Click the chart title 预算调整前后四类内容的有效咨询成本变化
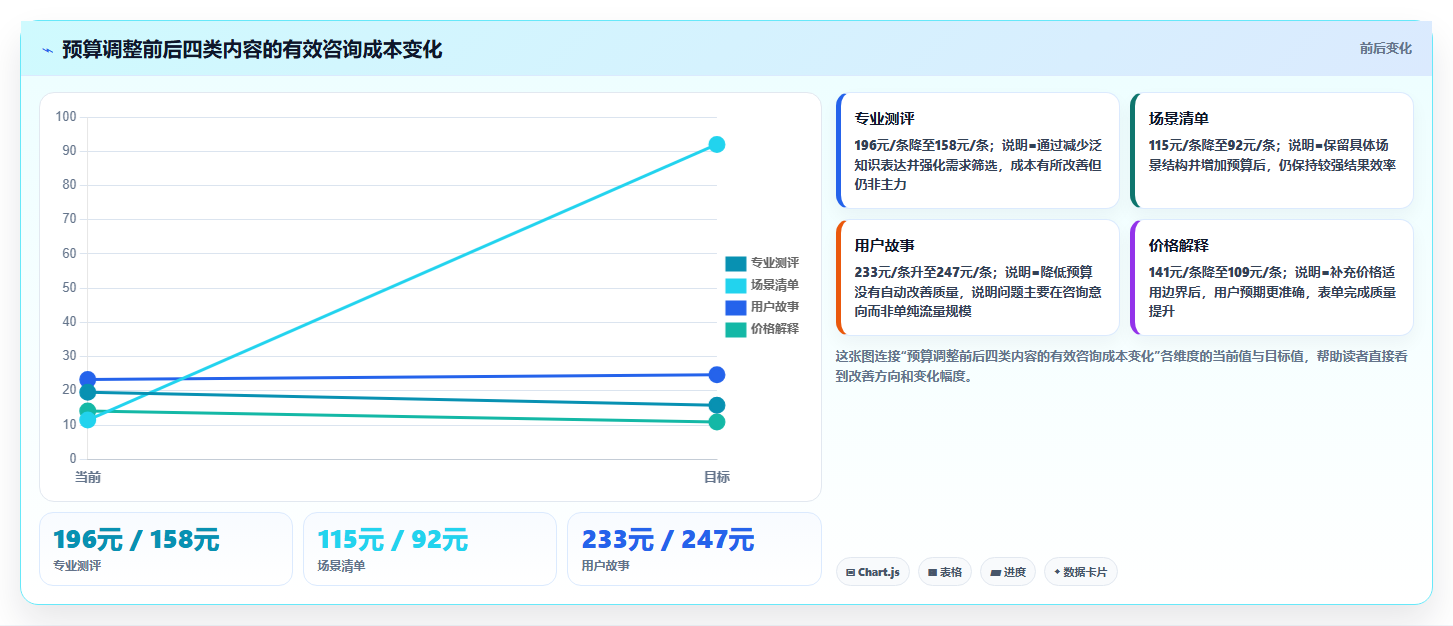Image resolution: width=1453 pixels, height=626 pixels. 252,49
